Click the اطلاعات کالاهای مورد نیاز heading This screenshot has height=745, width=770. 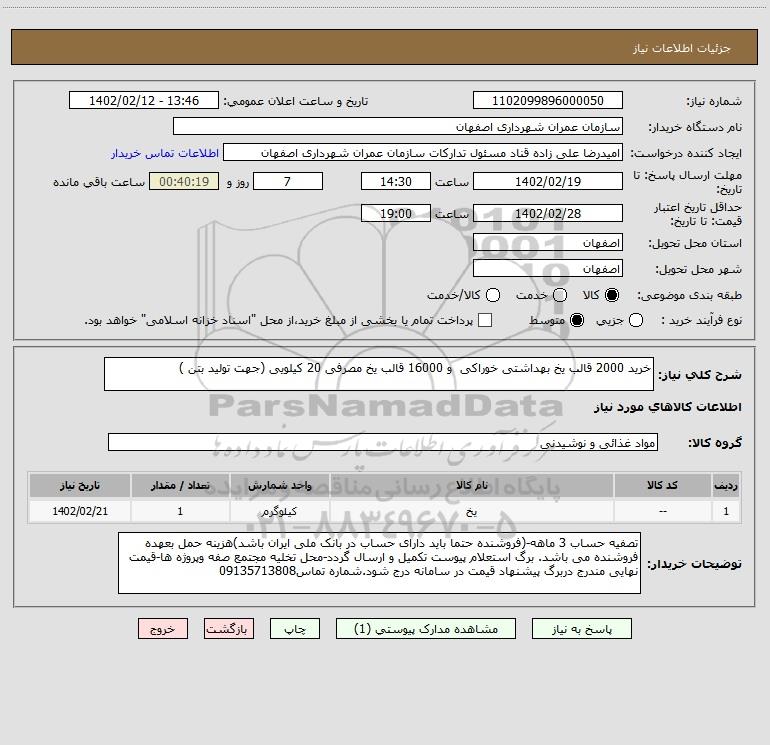[x=667, y=407]
